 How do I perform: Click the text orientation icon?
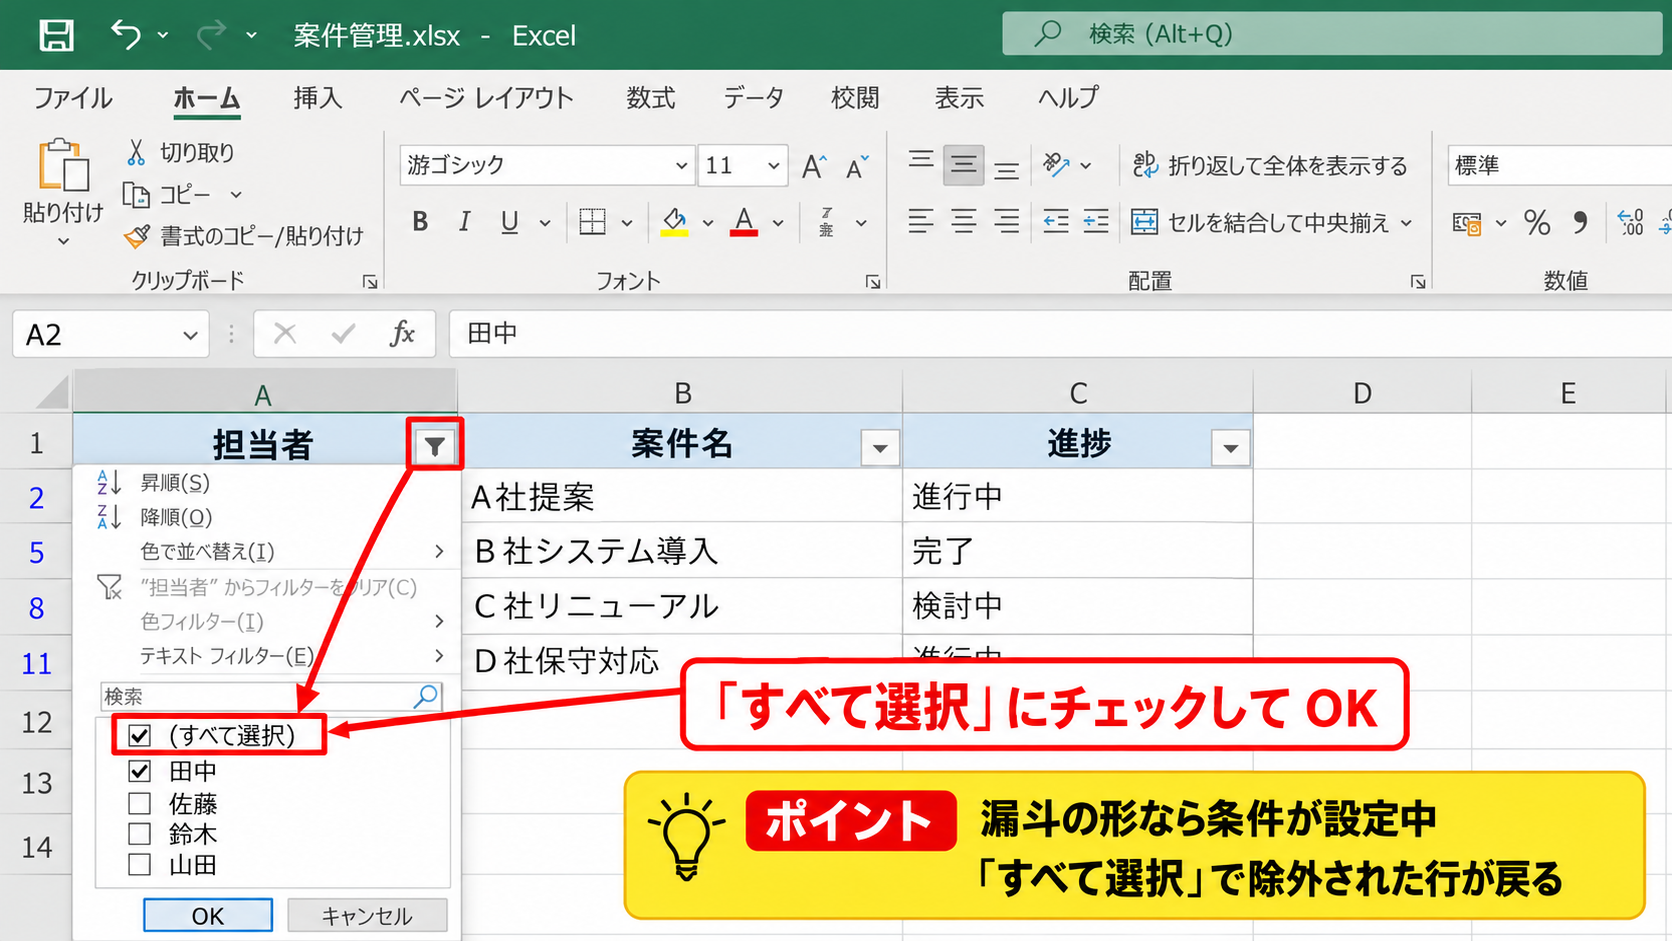coord(1057,165)
